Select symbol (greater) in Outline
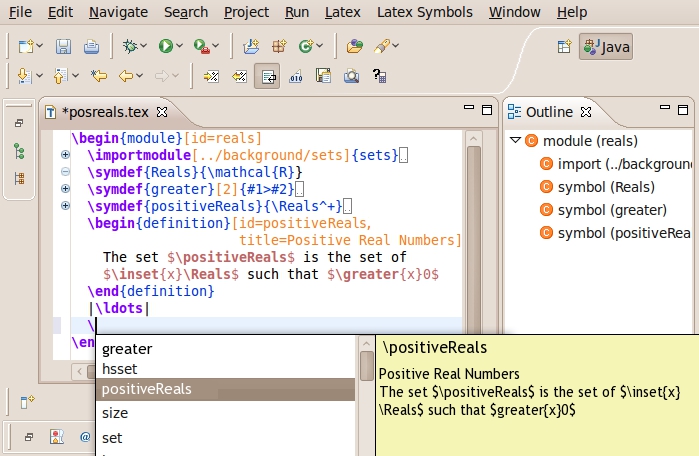The height and width of the screenshot is (456, 699). (x=610, y=210)
